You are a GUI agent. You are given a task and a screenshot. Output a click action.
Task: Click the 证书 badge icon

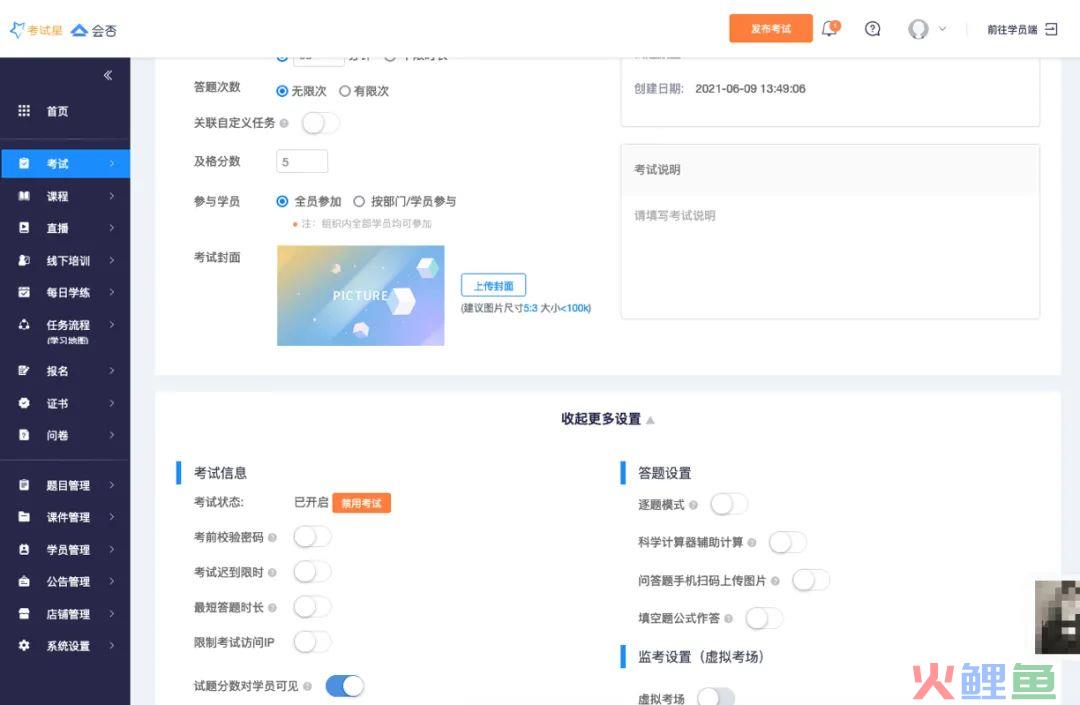tap(24, 403)
